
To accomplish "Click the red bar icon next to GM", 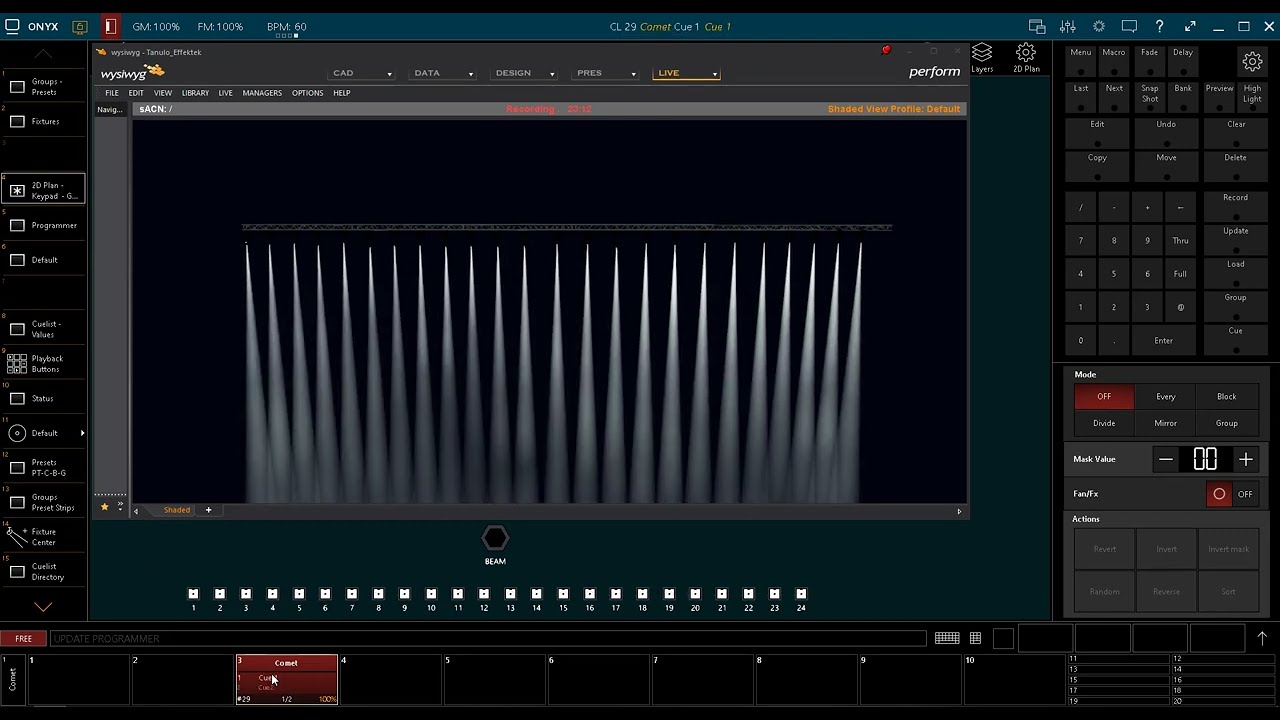I will [x=110, y=27].
